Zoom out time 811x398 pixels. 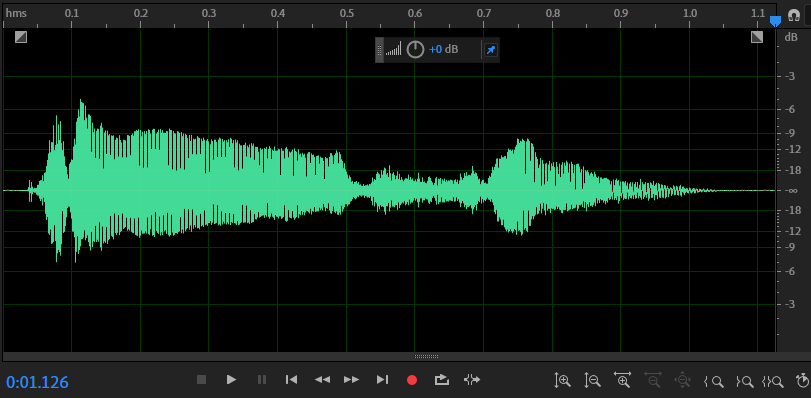point(653,379)
